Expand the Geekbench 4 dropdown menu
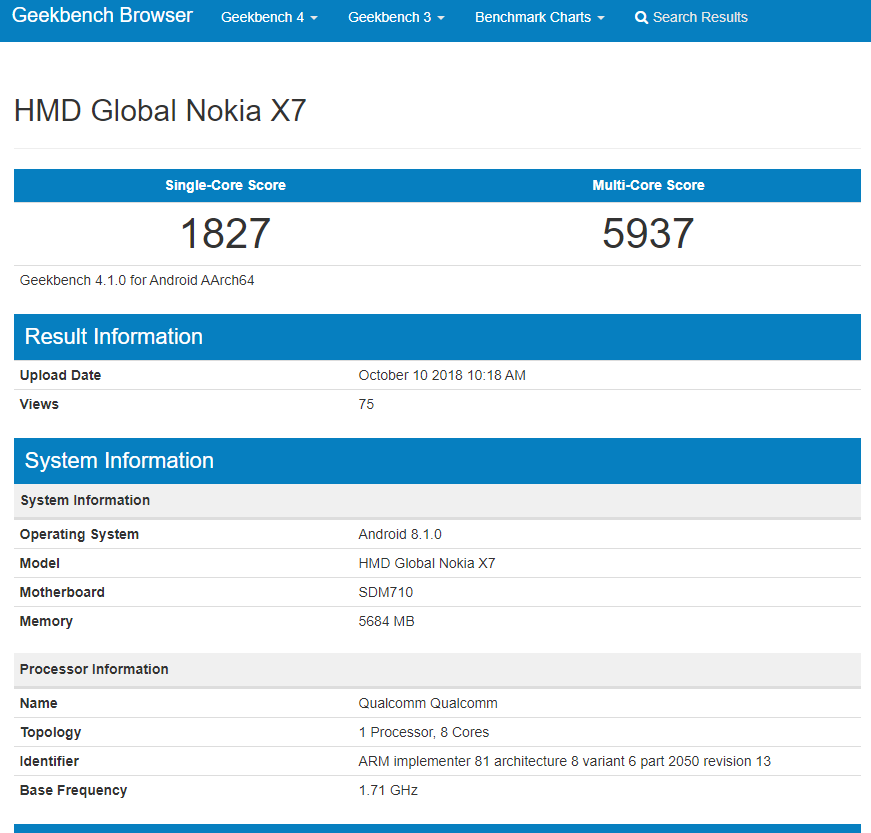The width and height of the screenshot is (871, 833). (269, 17)
